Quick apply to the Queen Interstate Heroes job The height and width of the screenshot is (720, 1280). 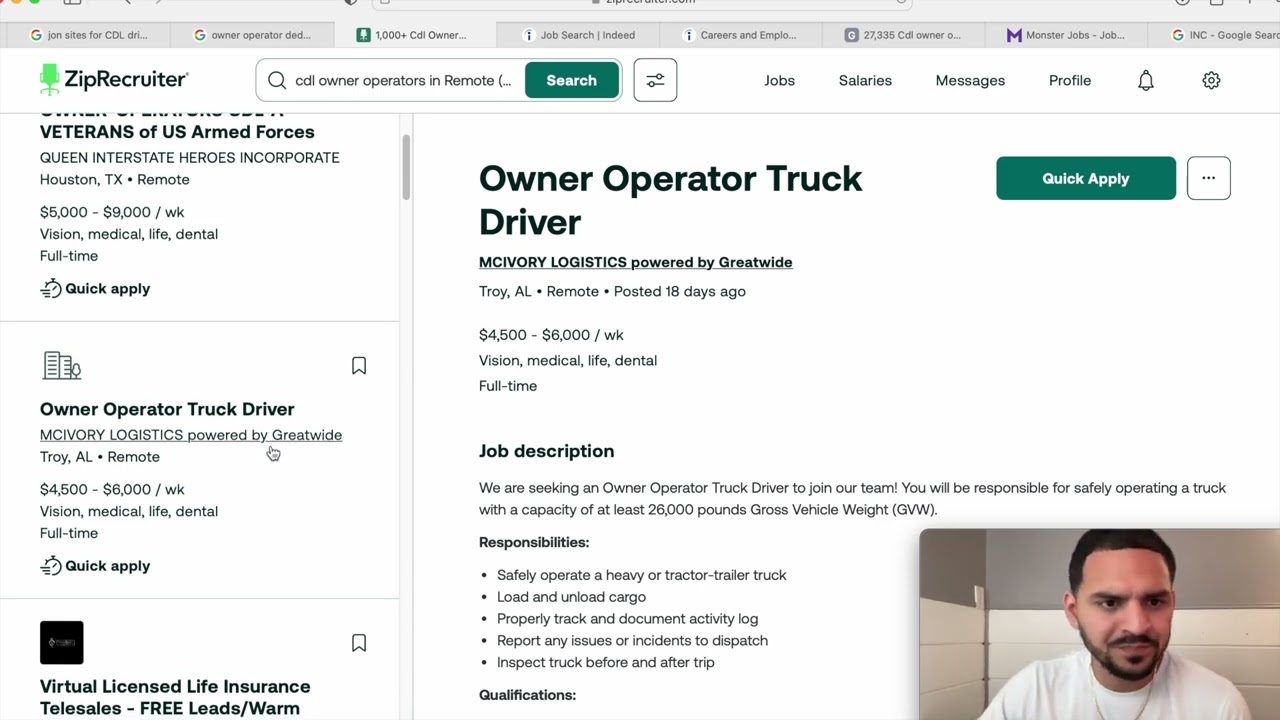tap(95, 289)
